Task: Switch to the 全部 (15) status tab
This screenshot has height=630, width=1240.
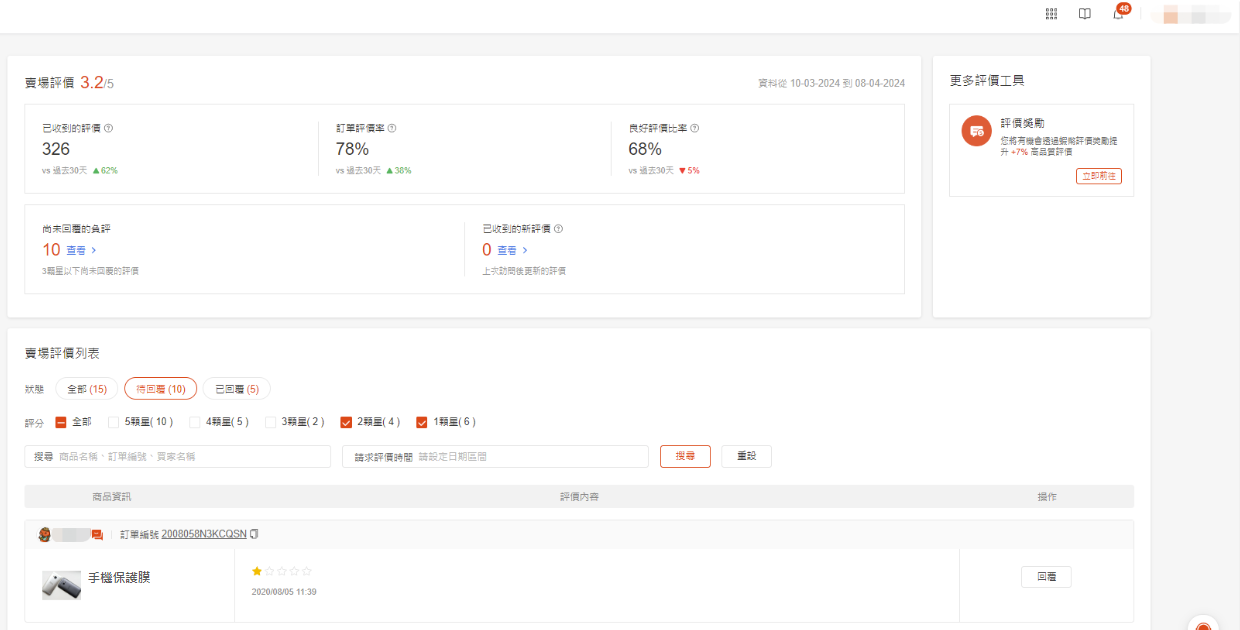Action: tap(86, 389)
